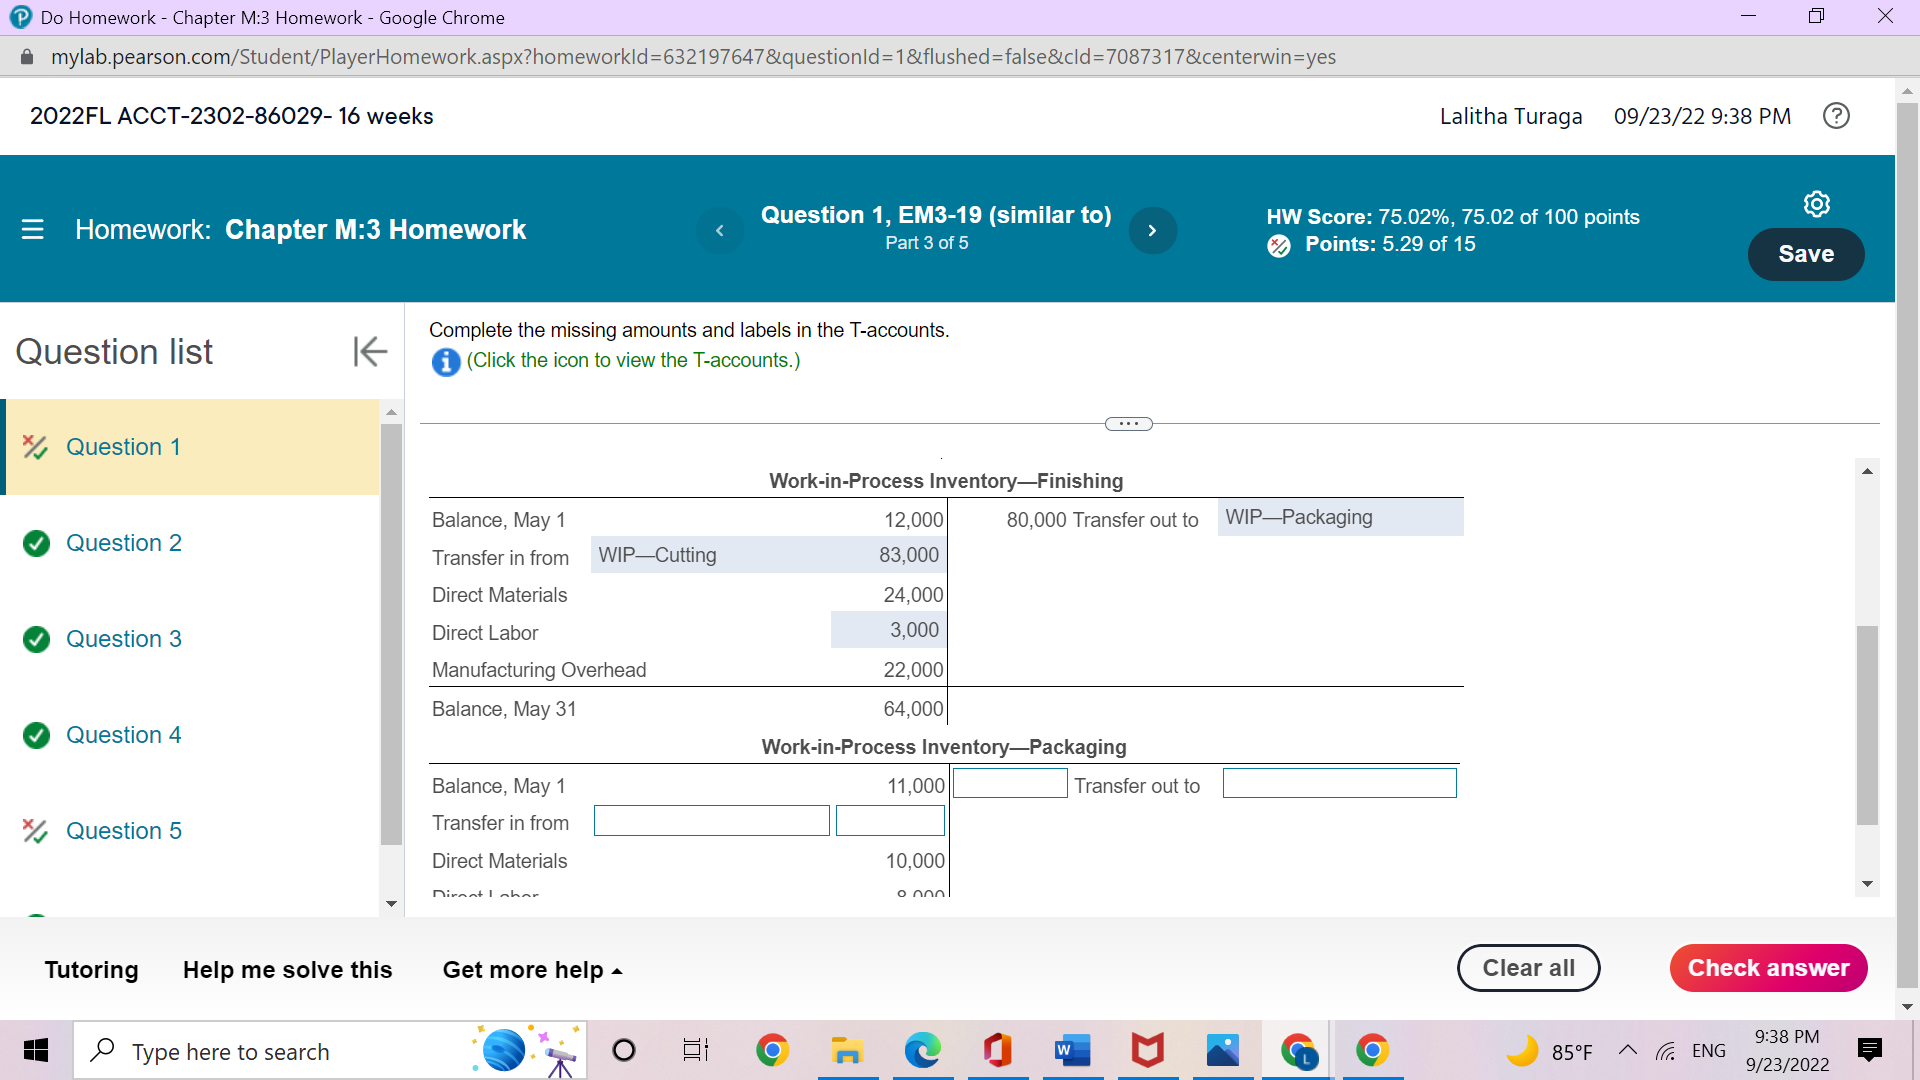Viewport: 1920px width, 1080px height.
Task: Click the info icon to view T-accounts
Action: [445, 362]
